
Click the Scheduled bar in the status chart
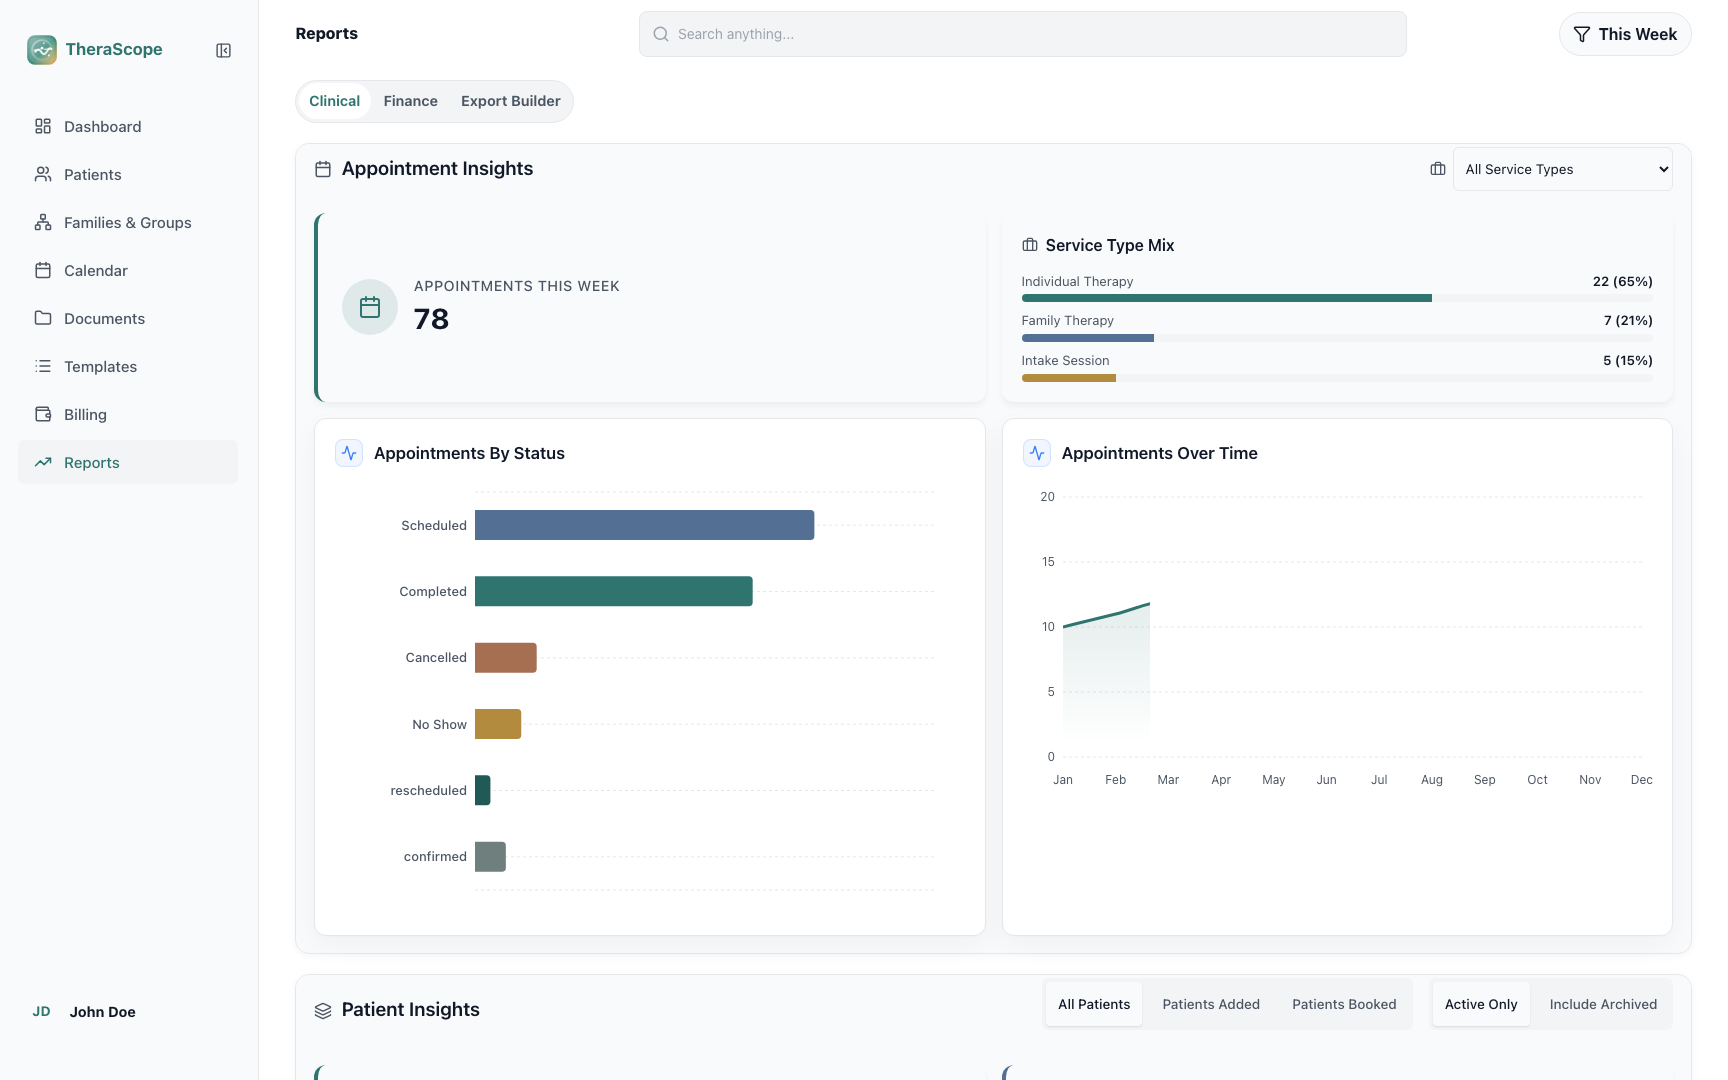click(644, 525)
